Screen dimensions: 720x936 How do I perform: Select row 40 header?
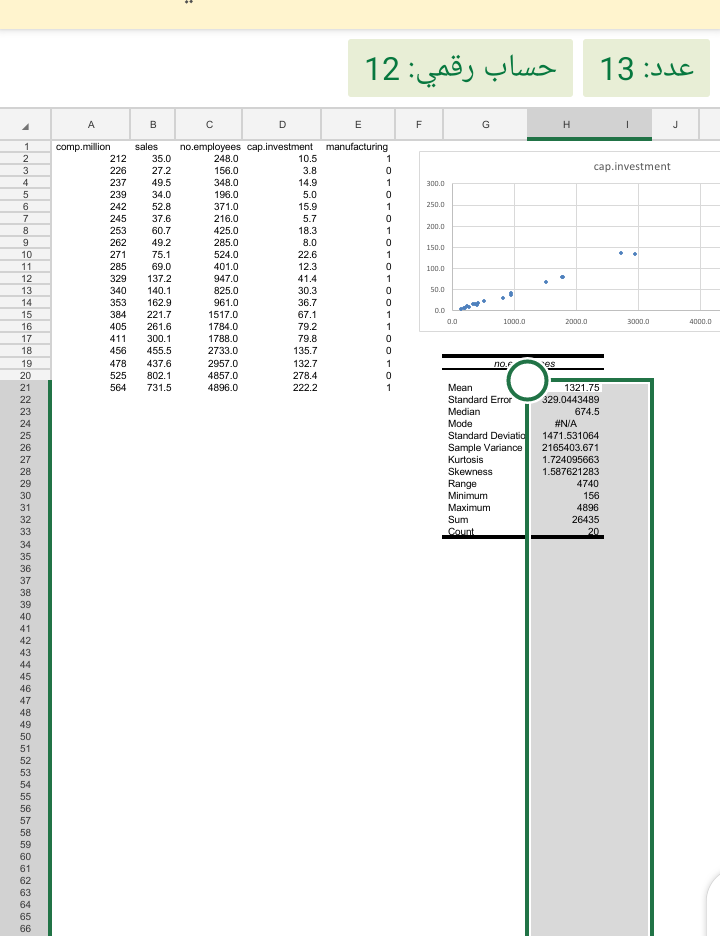(26, 617)
